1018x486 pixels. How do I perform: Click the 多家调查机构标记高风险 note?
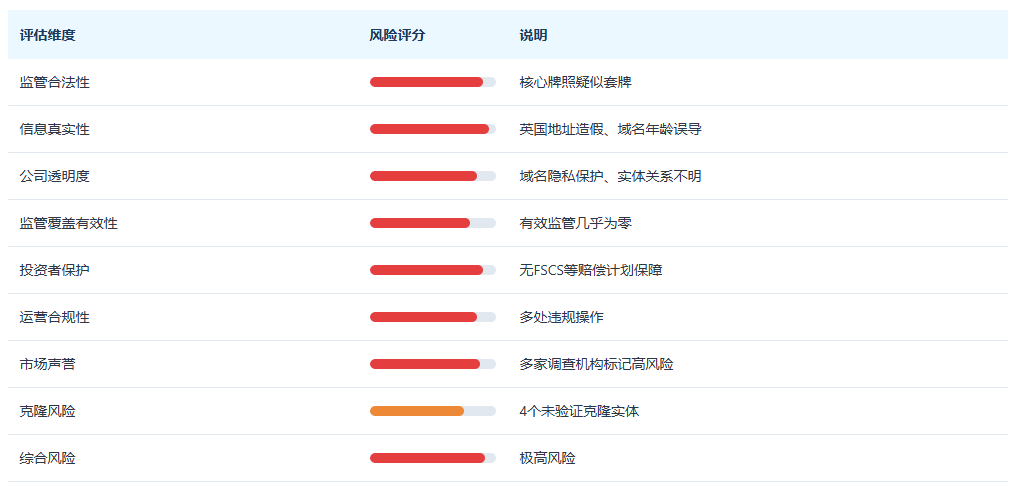click(596, 364)
